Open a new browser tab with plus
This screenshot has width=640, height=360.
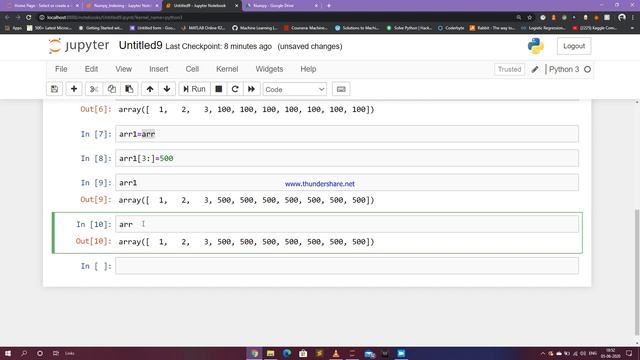[x=329, y=6]
